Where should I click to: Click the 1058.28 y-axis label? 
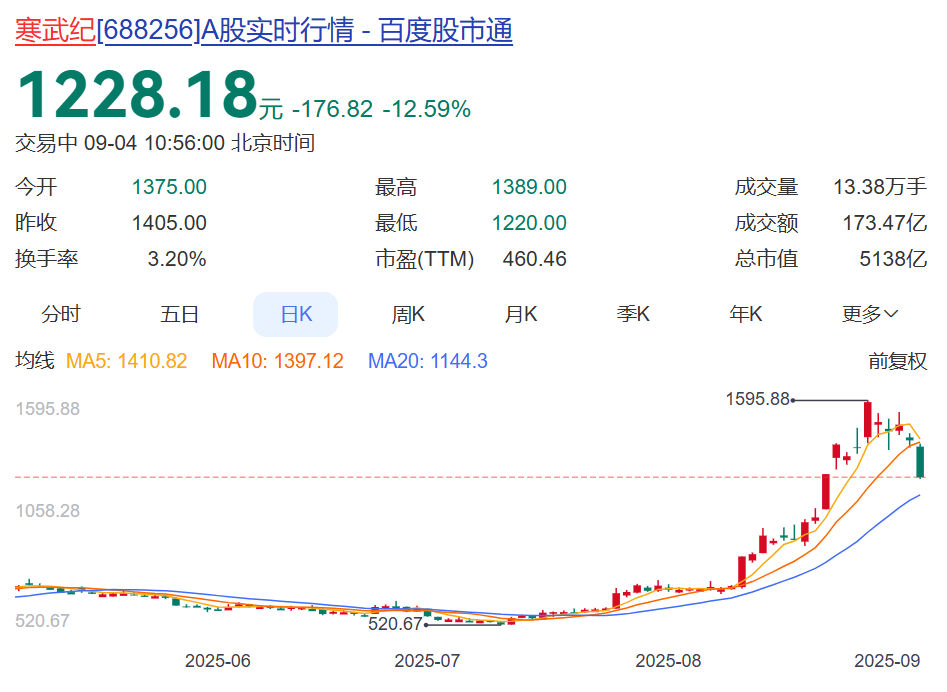click(x=48, y=511)
